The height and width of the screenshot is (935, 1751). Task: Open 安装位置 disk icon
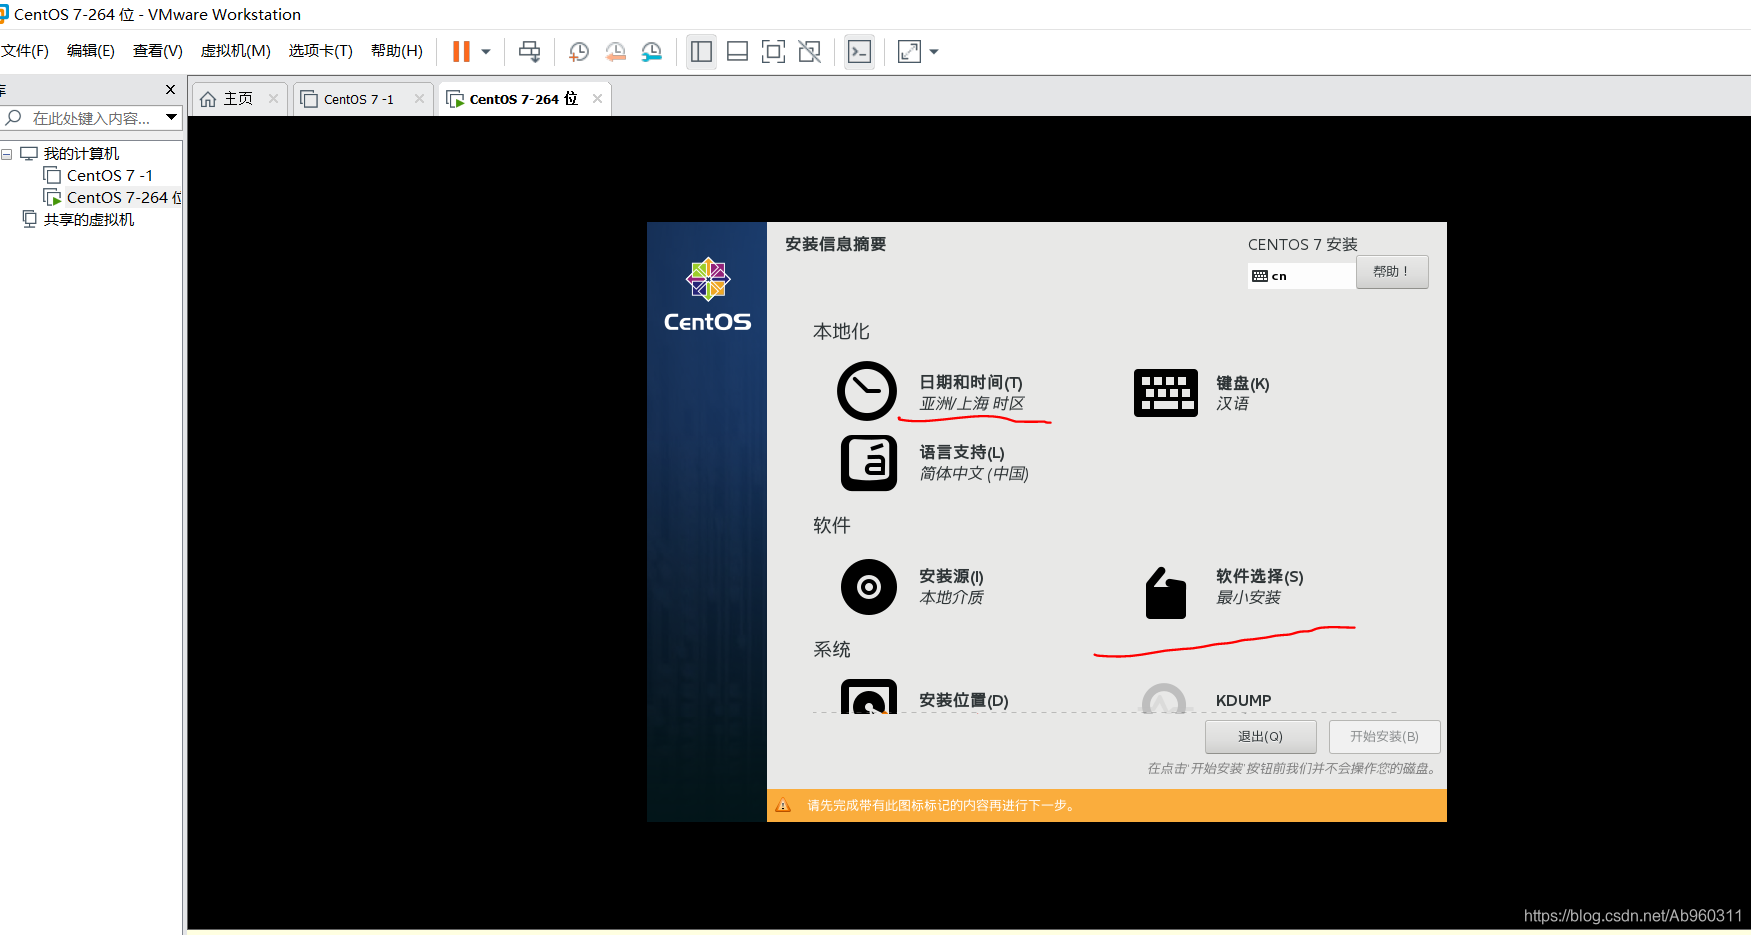point(869,696)
